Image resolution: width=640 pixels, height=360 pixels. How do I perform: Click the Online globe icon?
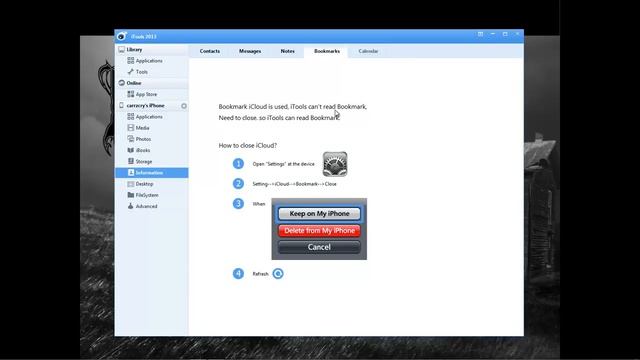pos(121,83)
